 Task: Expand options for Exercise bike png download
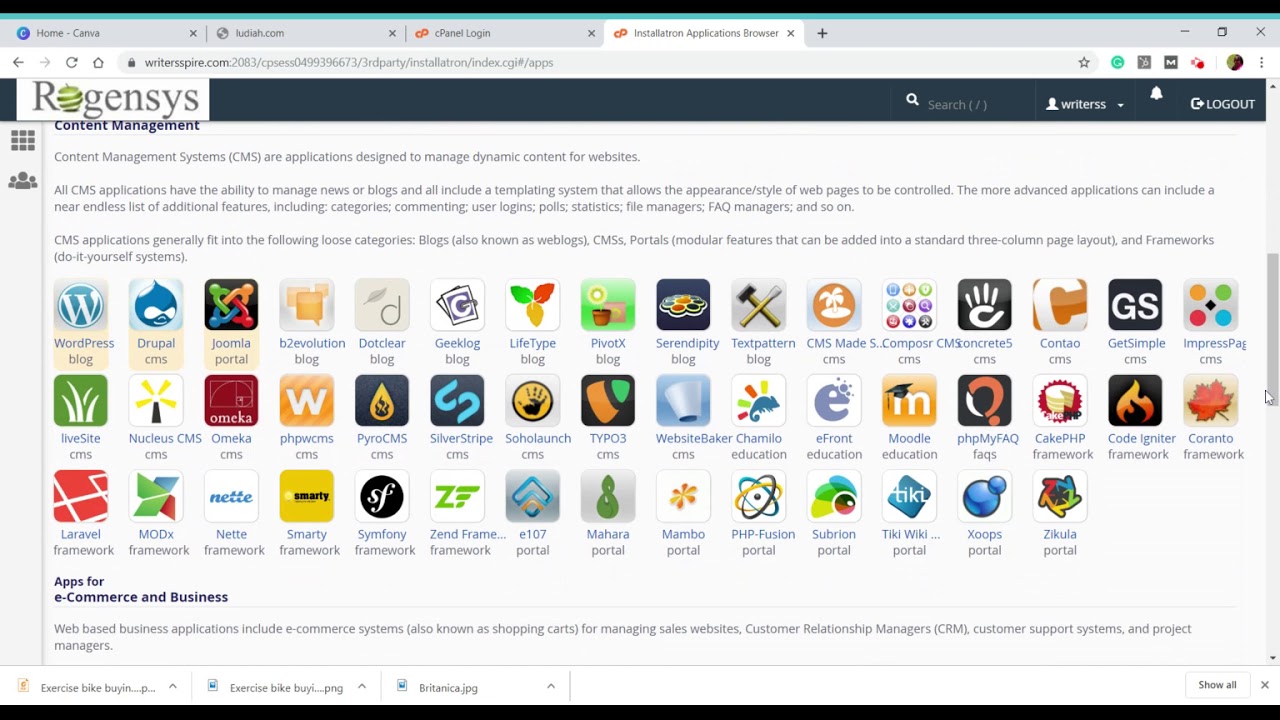362,686
